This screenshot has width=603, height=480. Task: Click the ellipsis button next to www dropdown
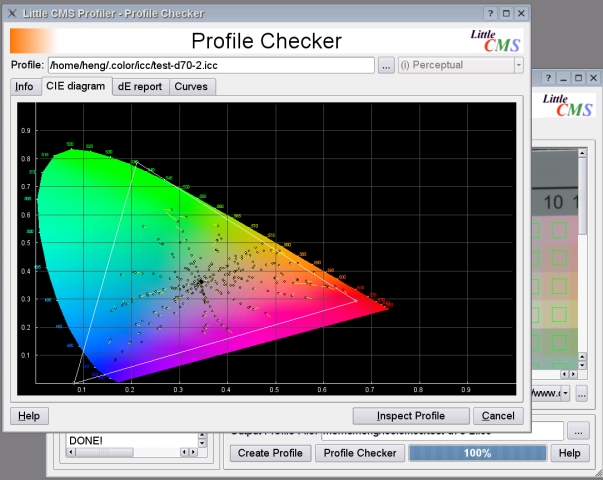pos(581,394)
